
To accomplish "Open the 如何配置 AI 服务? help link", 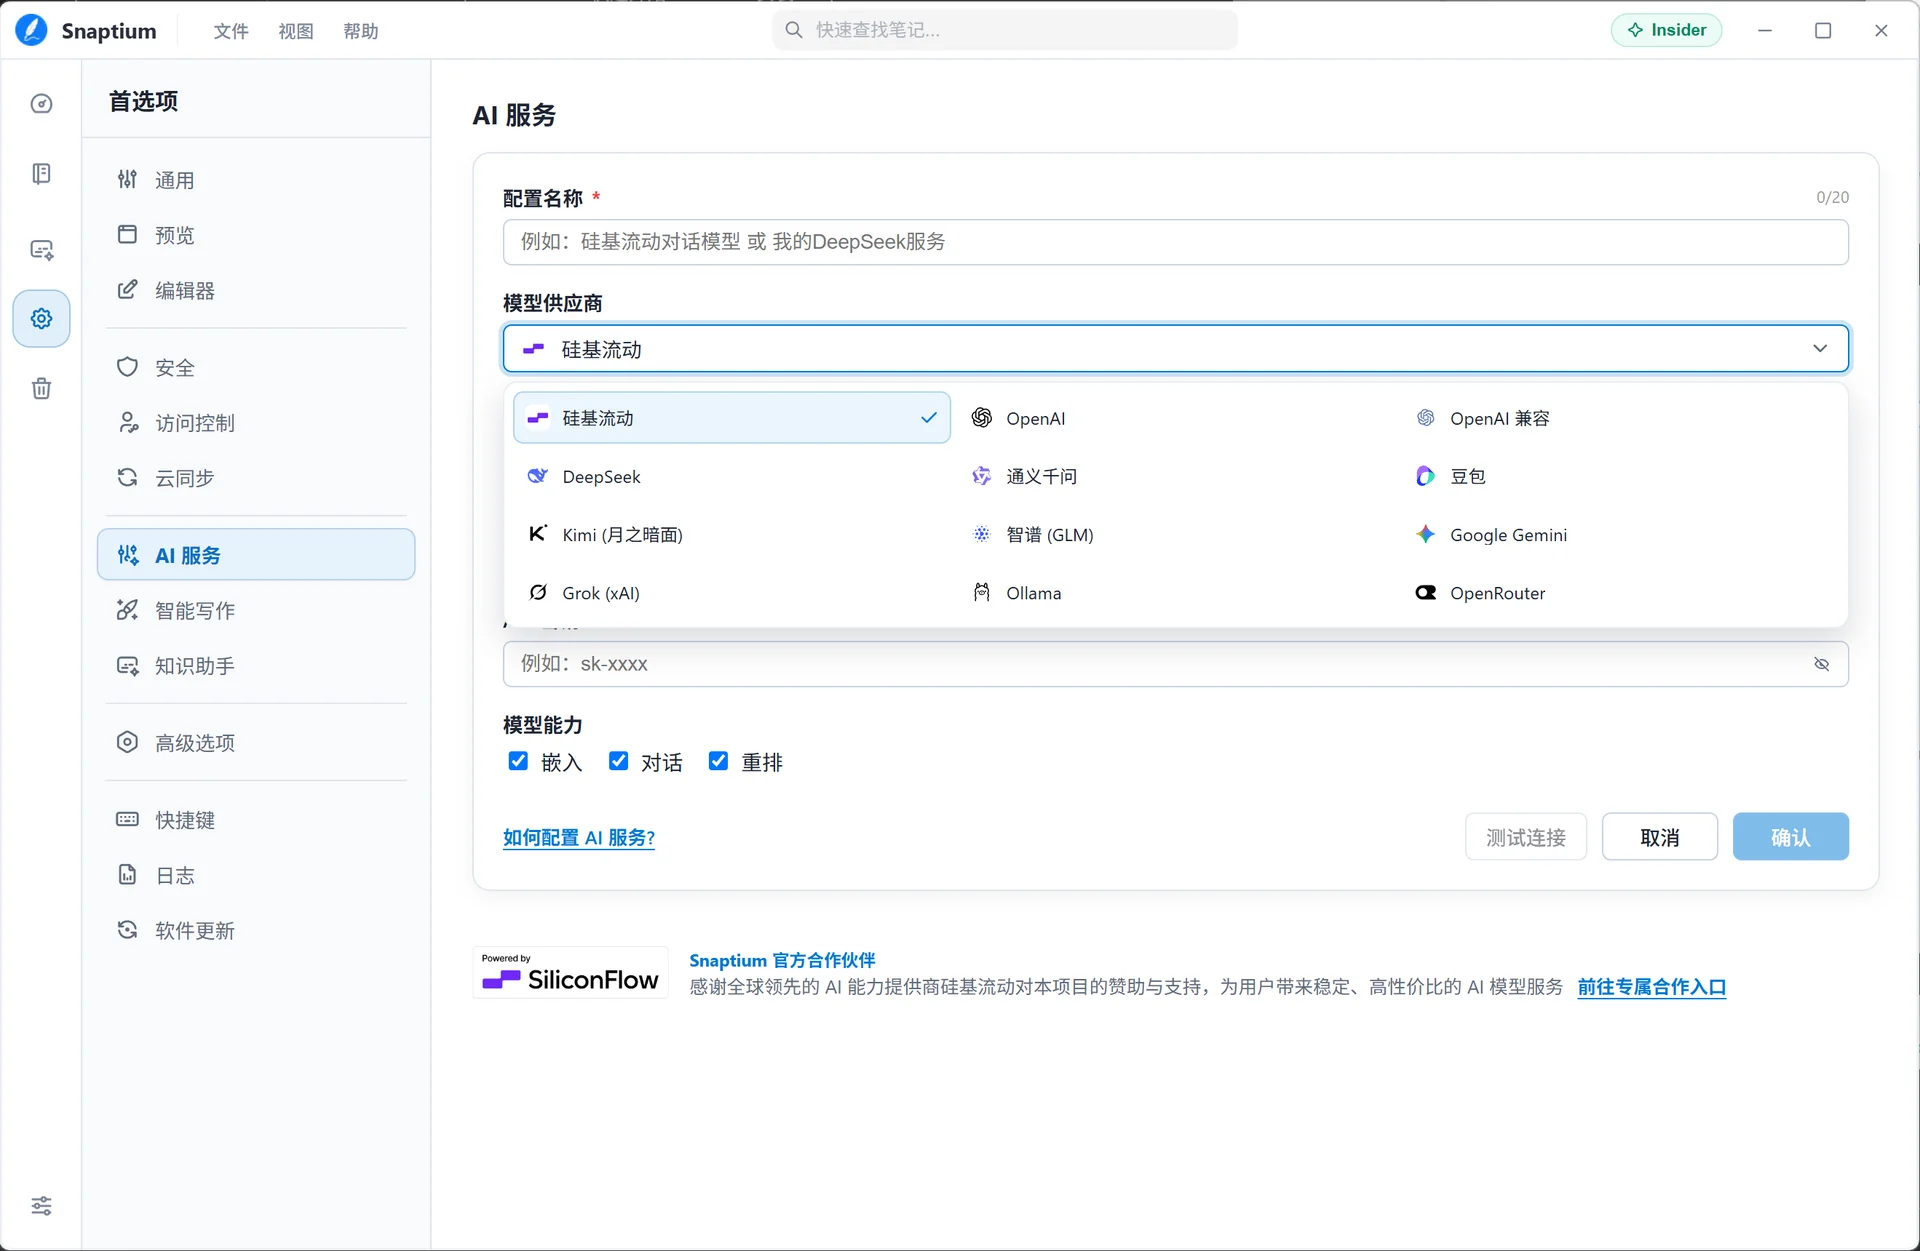I will pos(579,837).
